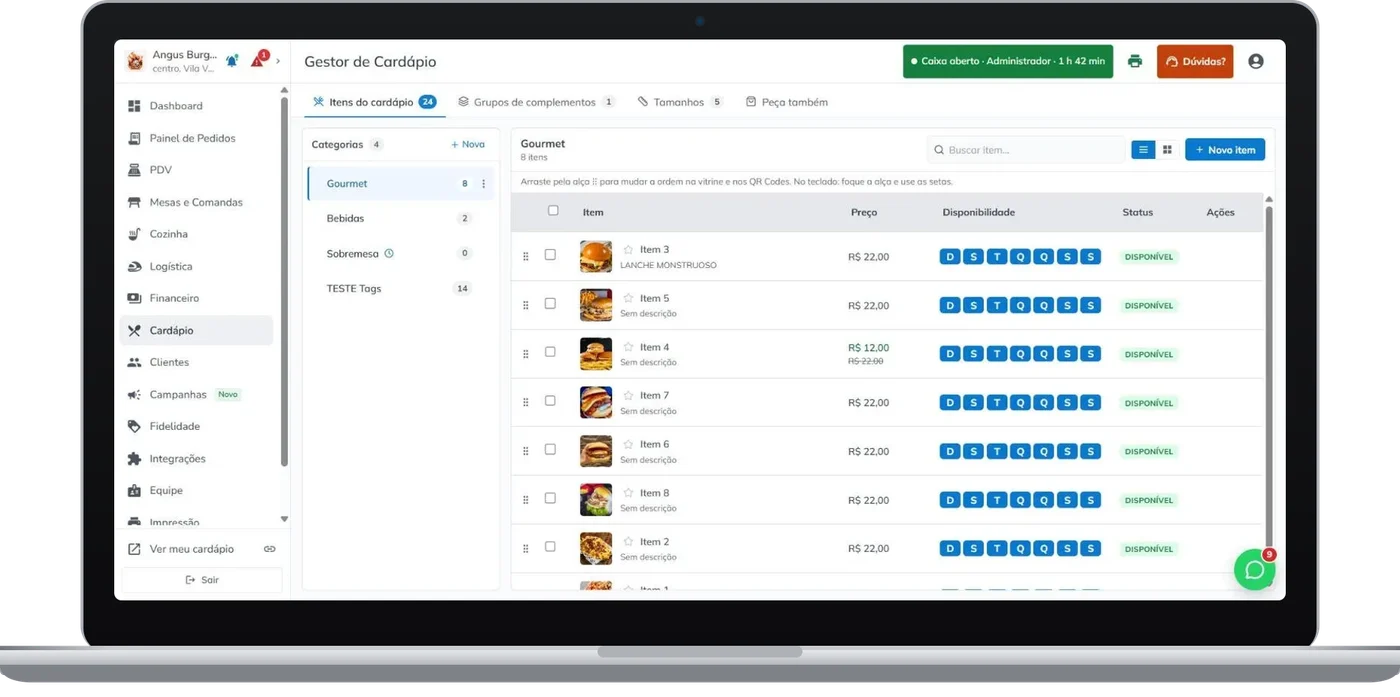1400x697 pixels.
Task: Click the Sair logout button
Action: point(202,580)
